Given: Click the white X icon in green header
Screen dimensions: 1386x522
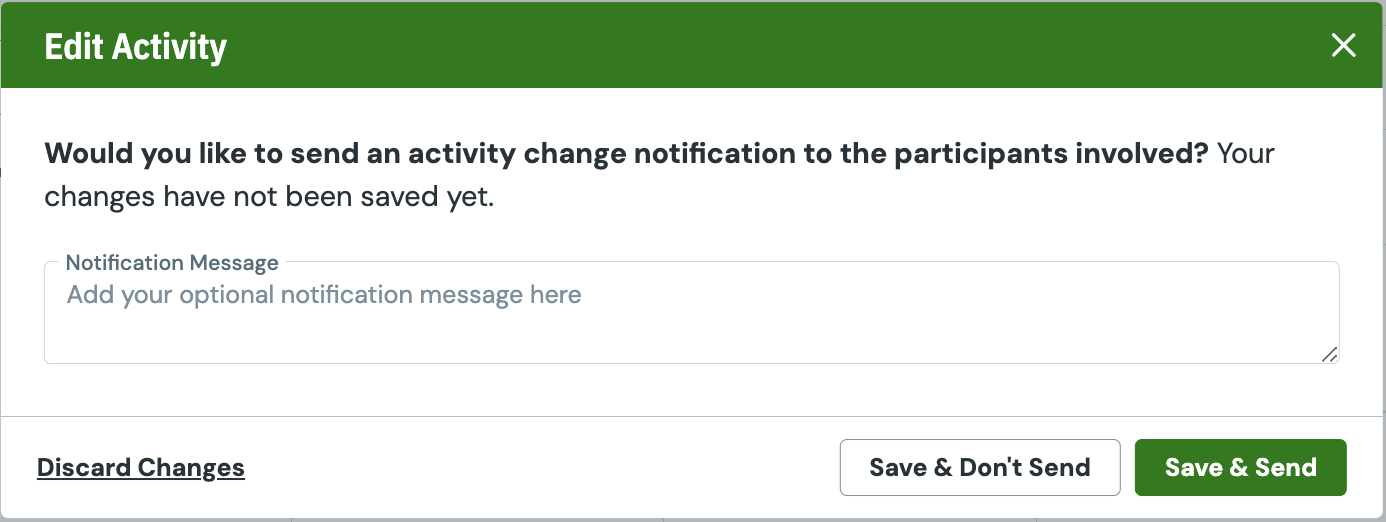Looking at the screenshot, I should point(1343,45).
